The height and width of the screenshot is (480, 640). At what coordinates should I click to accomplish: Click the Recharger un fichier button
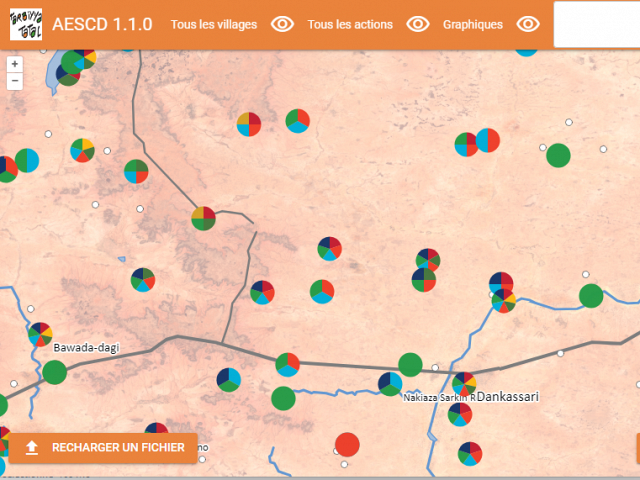(x=105, y=447)
